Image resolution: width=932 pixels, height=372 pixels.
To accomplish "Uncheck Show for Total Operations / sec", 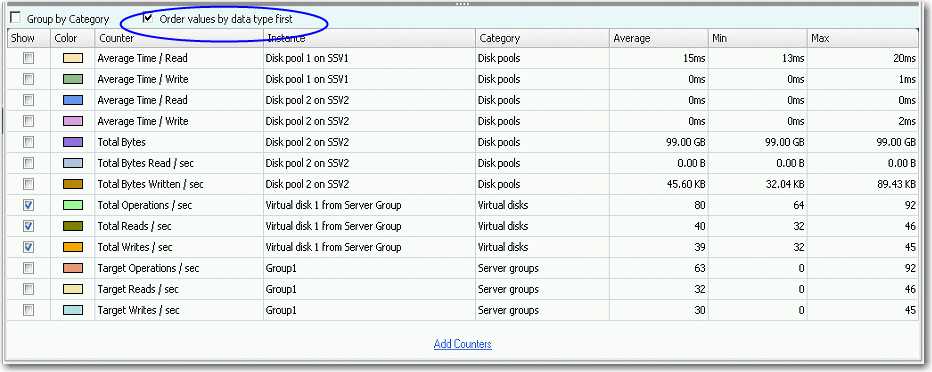I will click(28, 205).
